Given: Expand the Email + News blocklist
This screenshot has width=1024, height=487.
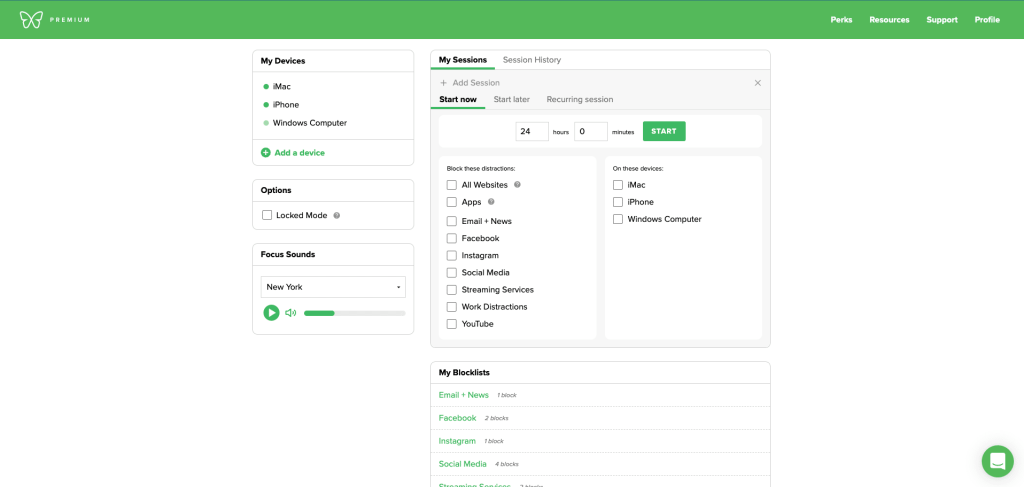Looking at the screenshot, I should 463,395.
